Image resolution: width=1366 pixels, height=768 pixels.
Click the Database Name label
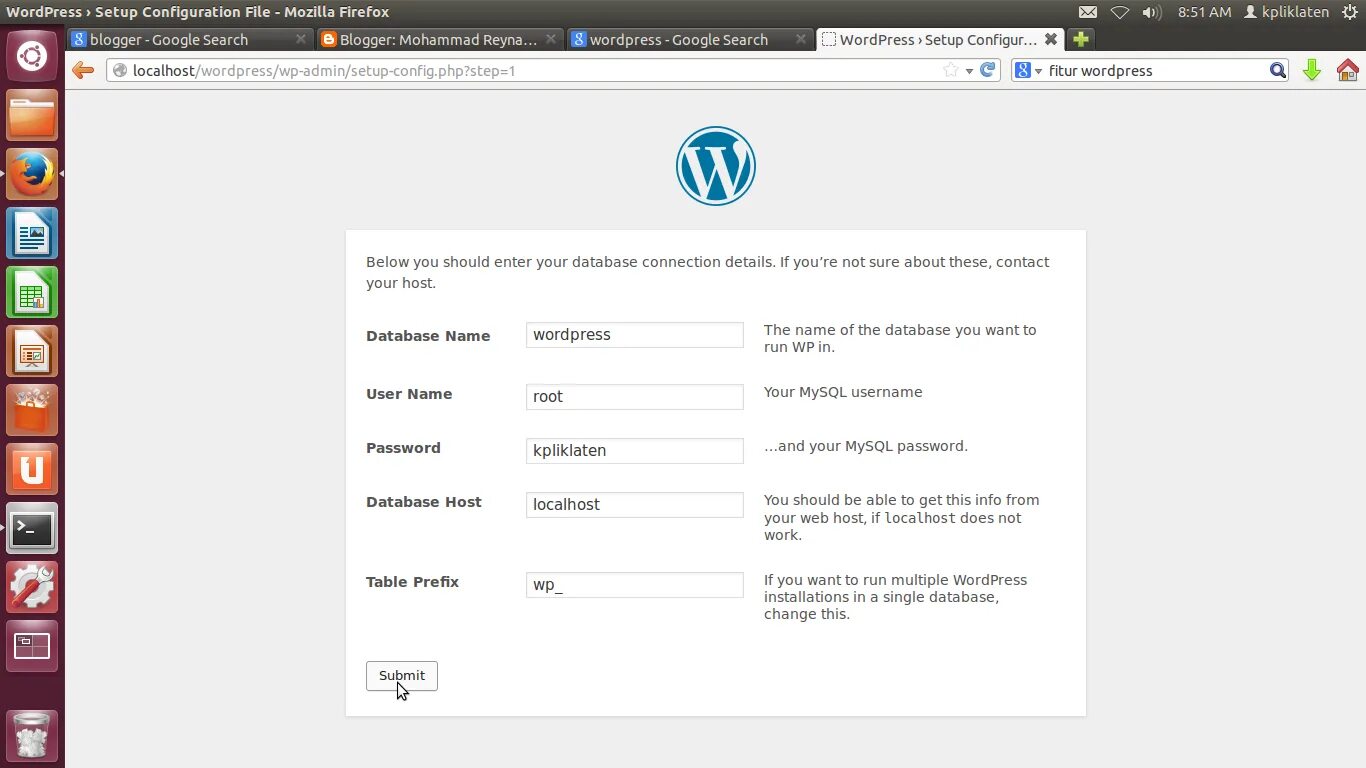pos(428,336)
